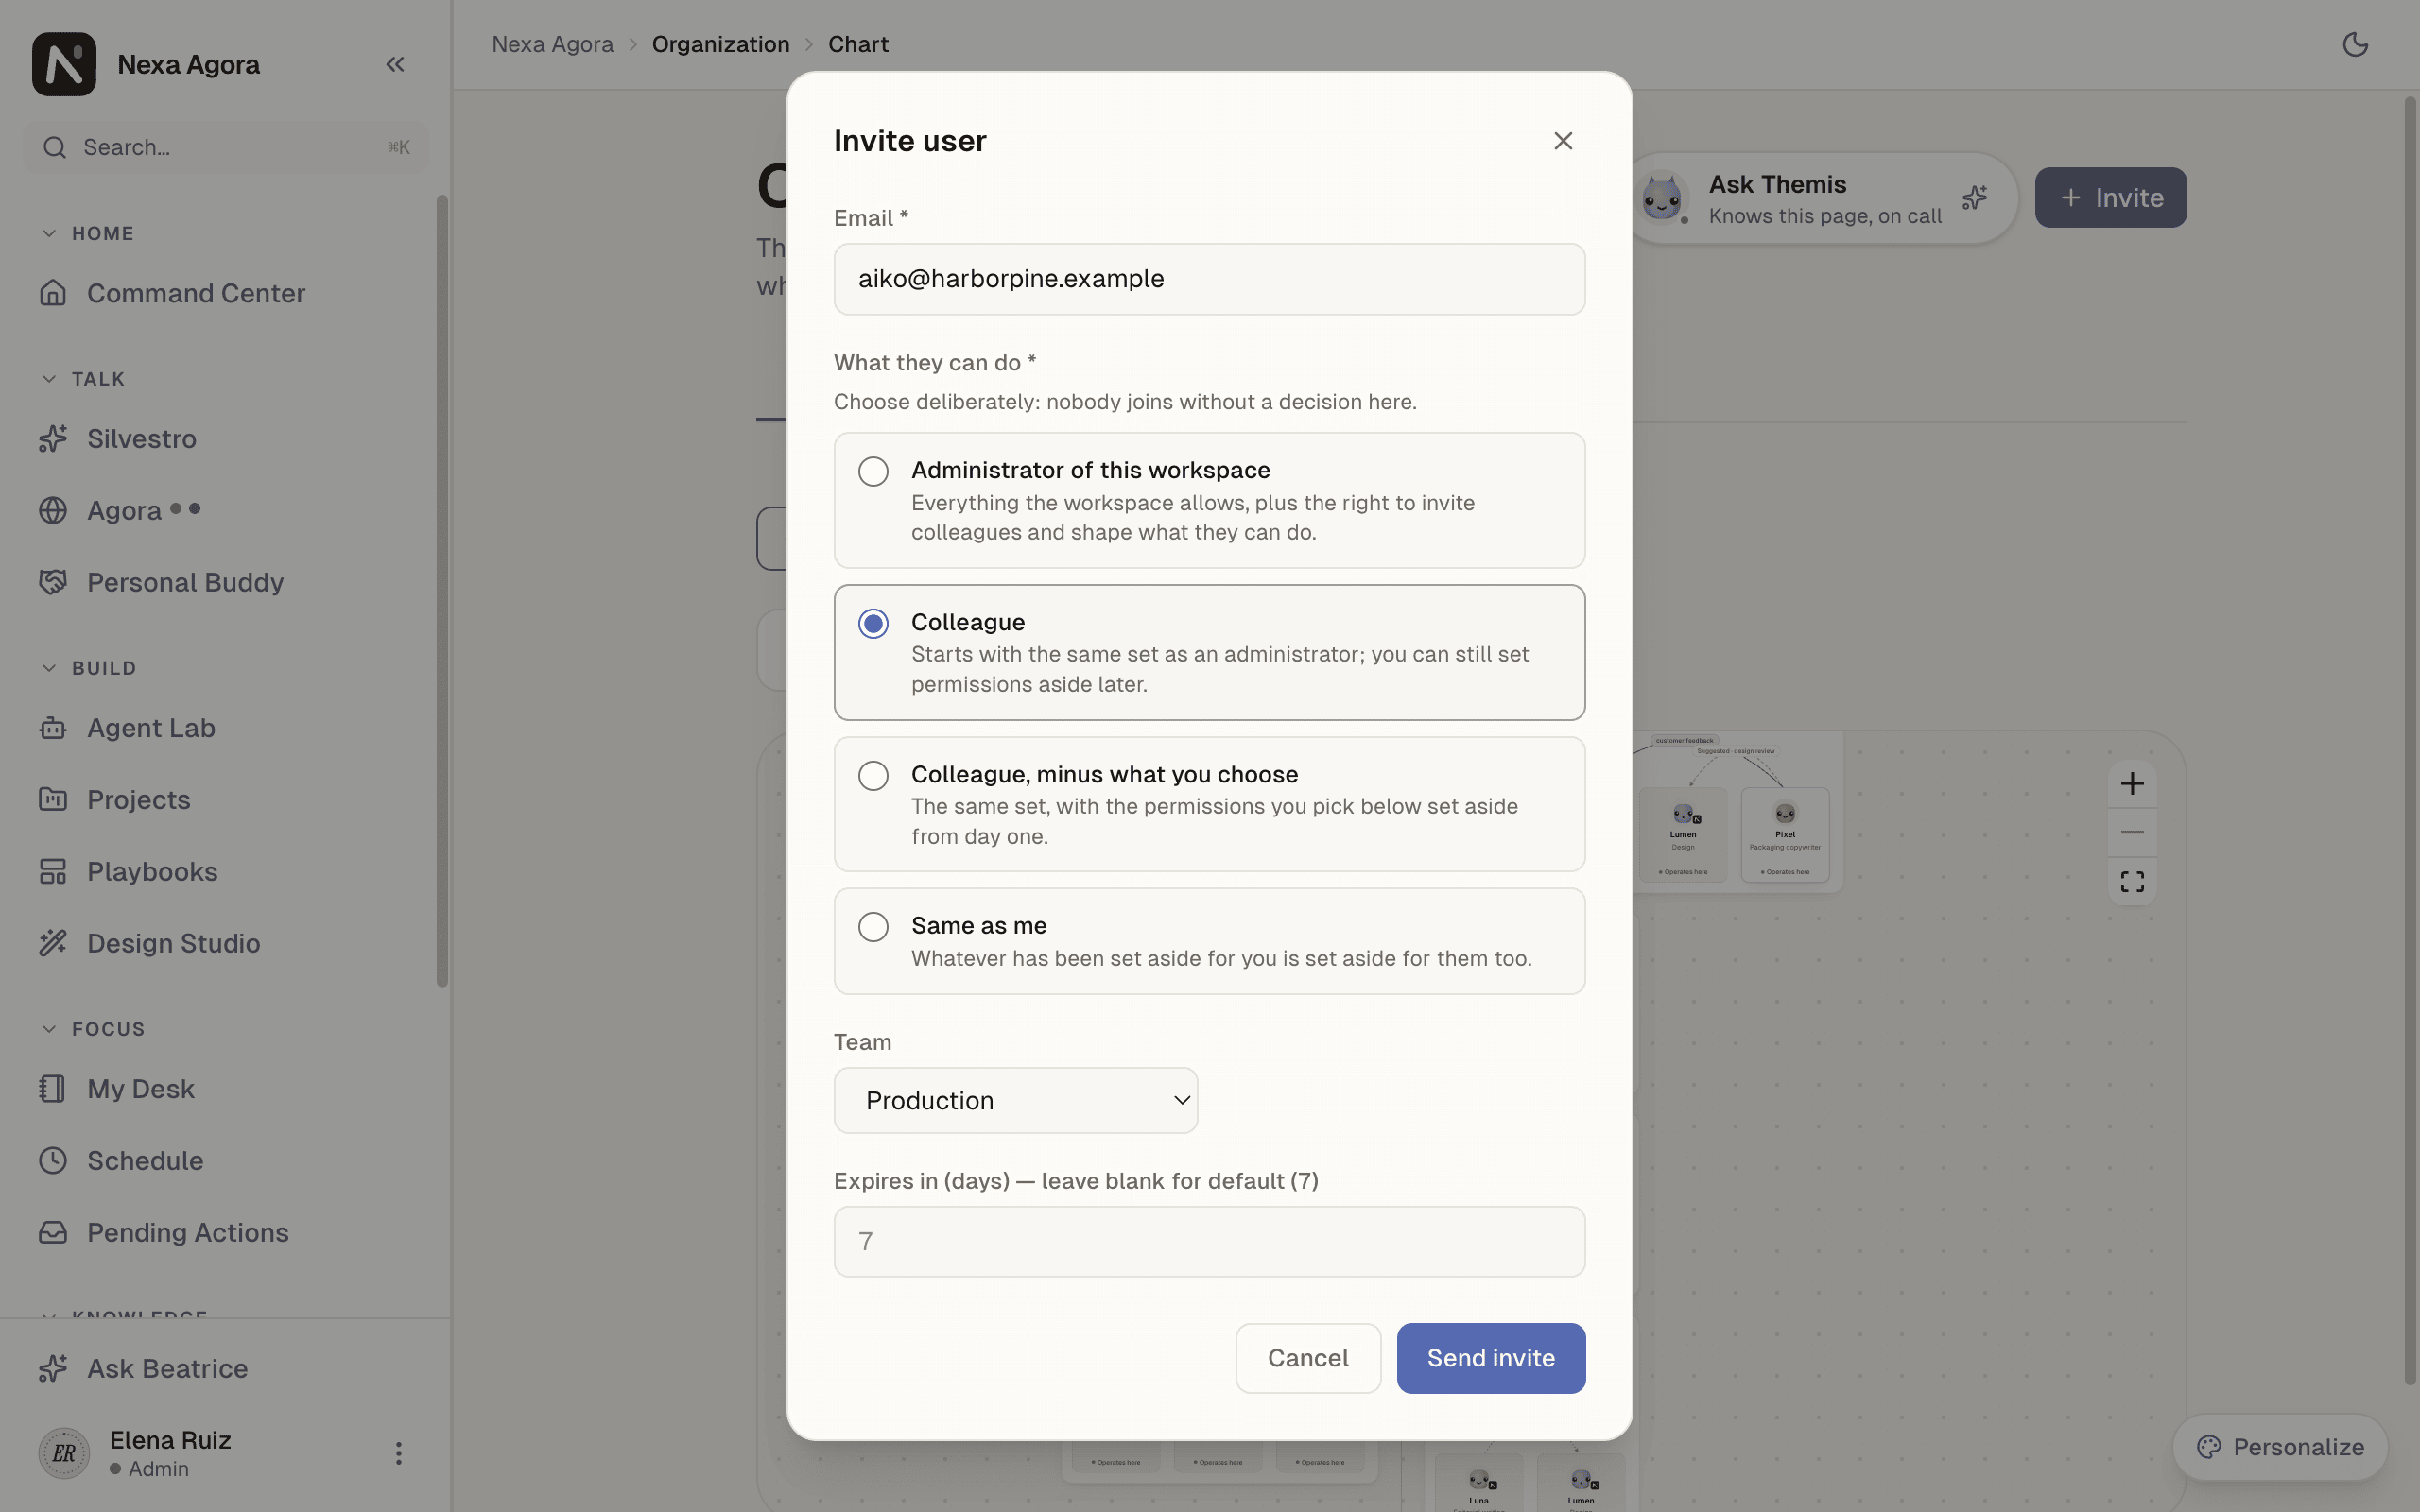Click the Nexa Agora logo icon

coord(64,64)
